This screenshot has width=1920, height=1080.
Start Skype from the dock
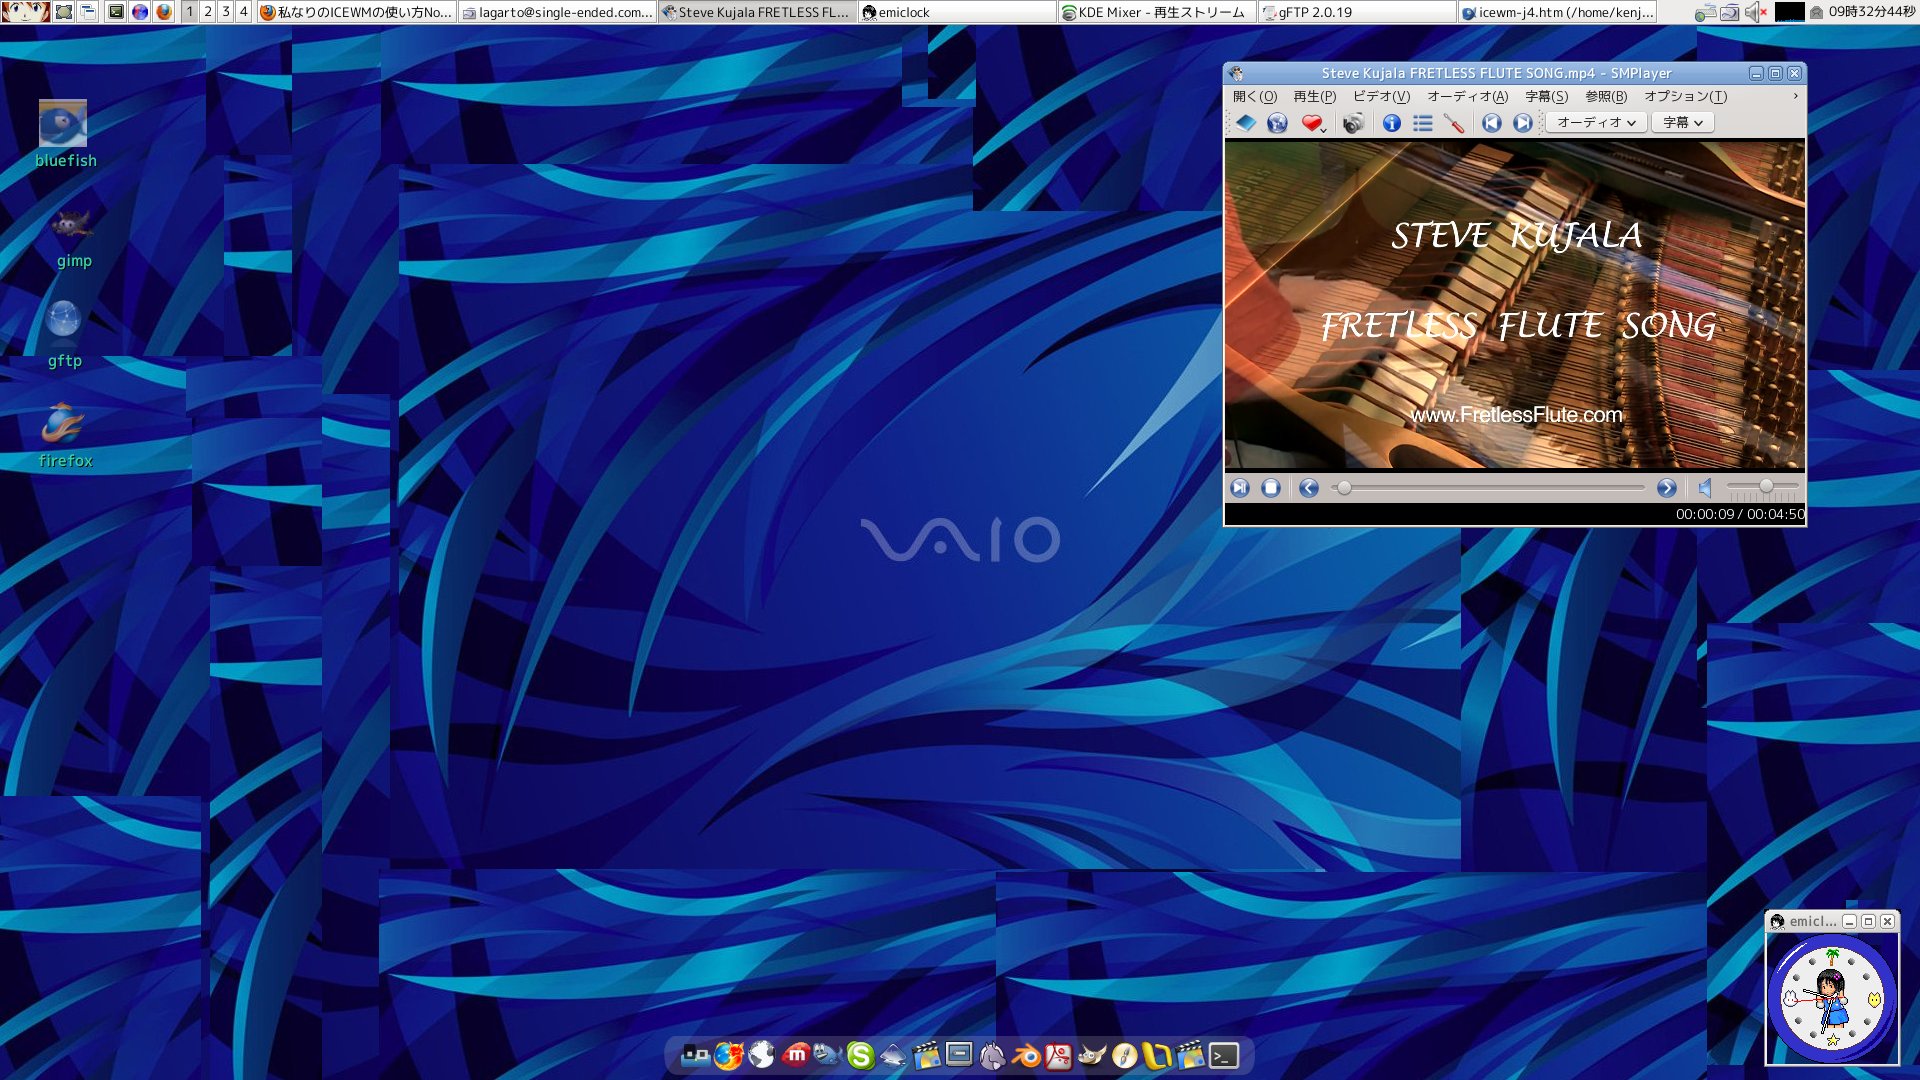pos(861,1057)
